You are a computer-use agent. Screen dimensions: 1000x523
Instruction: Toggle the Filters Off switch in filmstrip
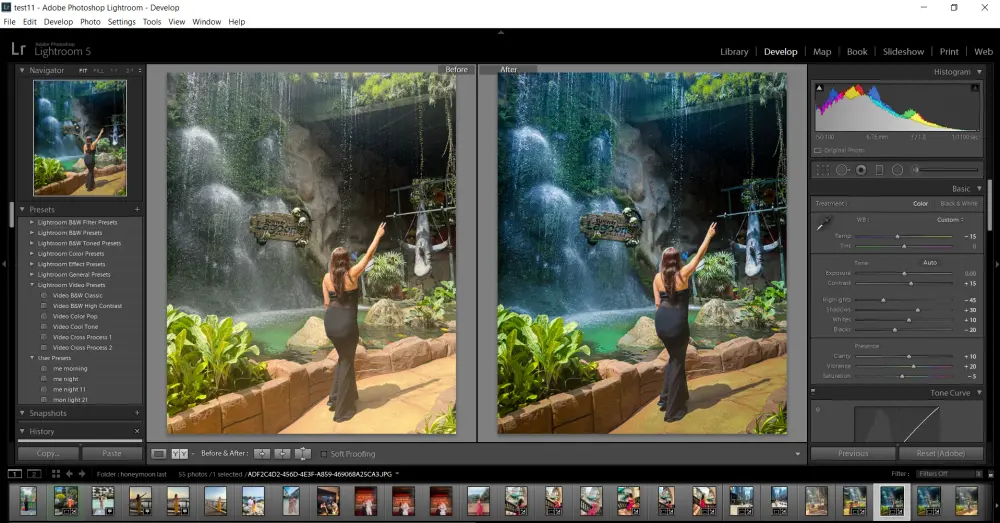tap(991, 474)
